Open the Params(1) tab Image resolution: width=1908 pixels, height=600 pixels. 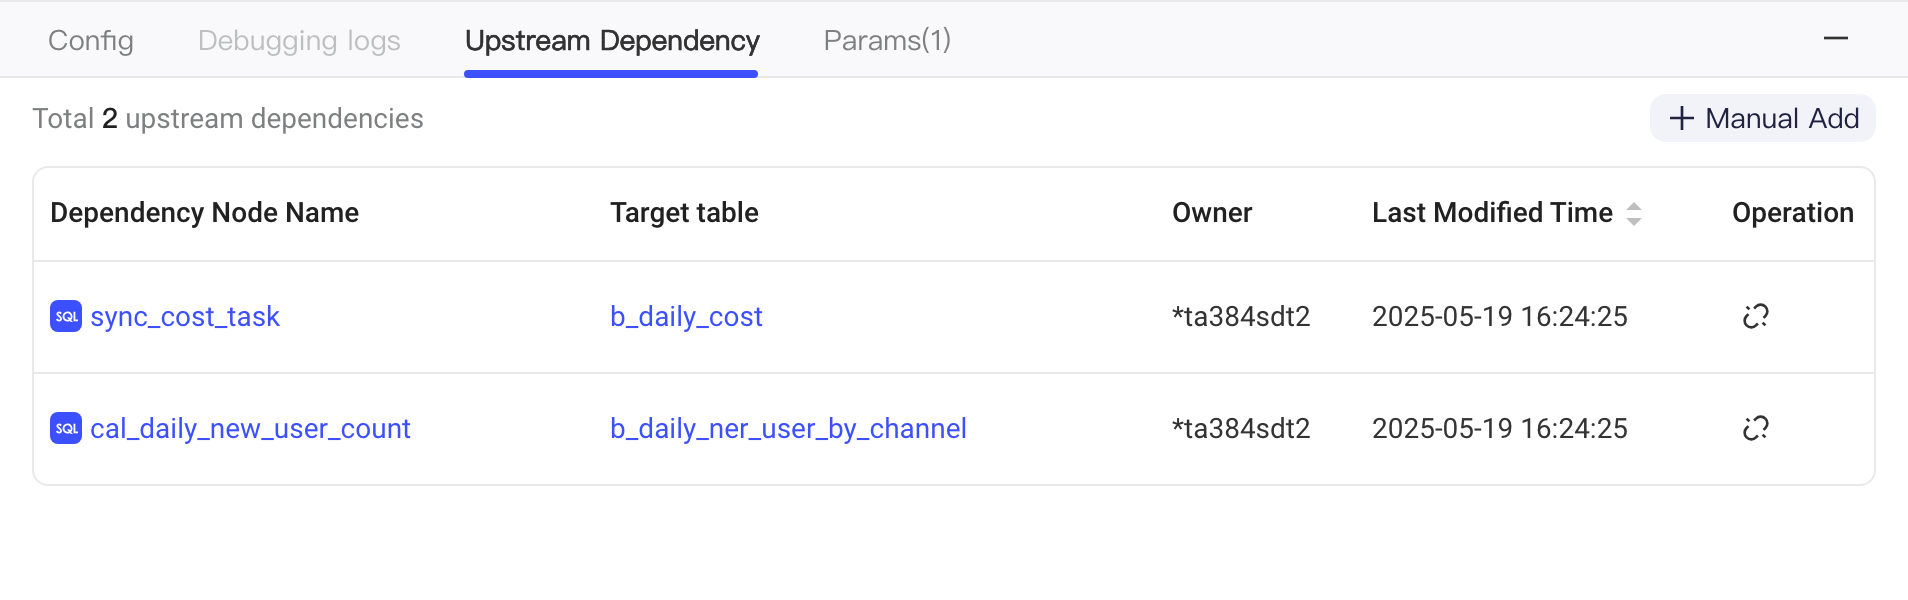click(x=887, y=40)
